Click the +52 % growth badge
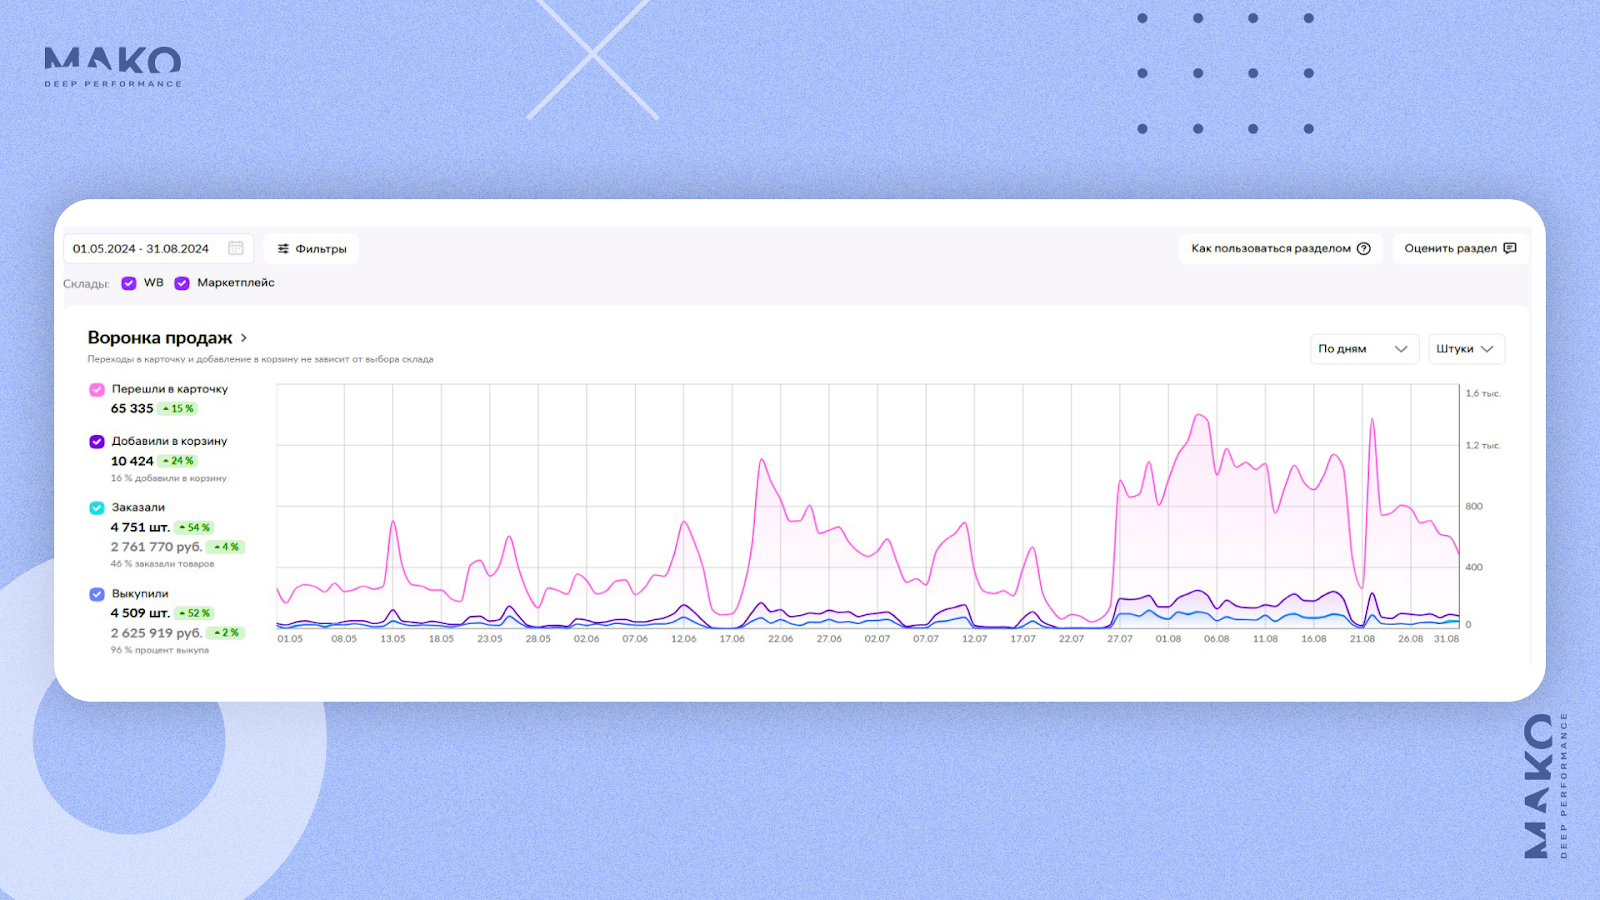The width and height of the screenshot is (1600, 900). click(x=195, y=613)
